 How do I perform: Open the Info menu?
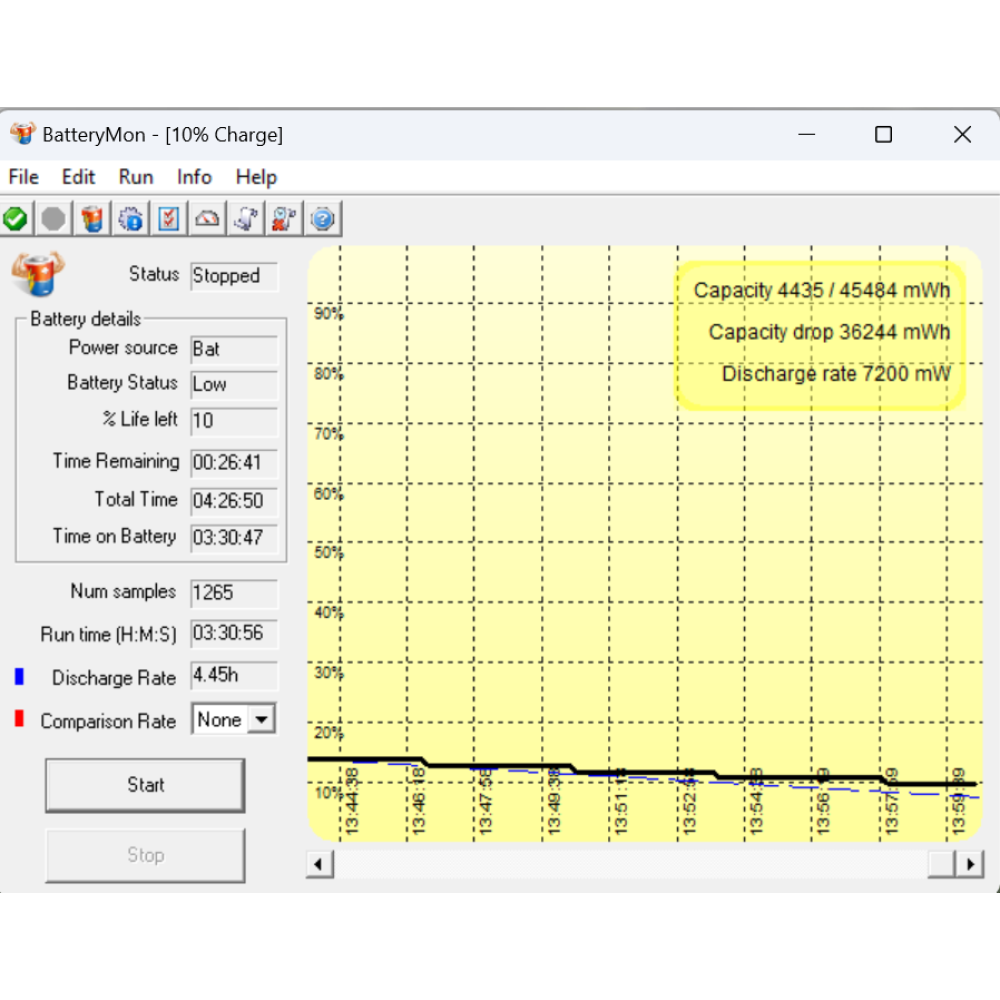click(x=194, y=177)
